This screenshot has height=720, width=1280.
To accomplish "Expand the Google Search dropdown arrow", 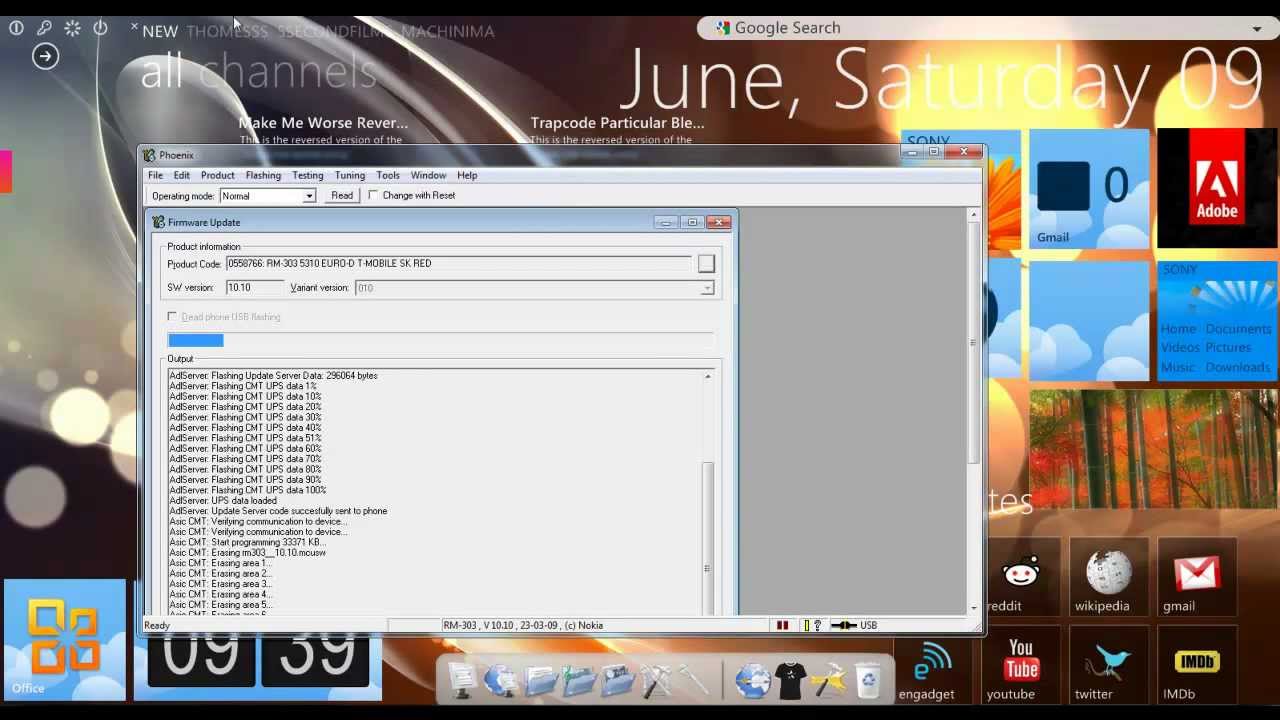I will click(x=1257, y=29).
